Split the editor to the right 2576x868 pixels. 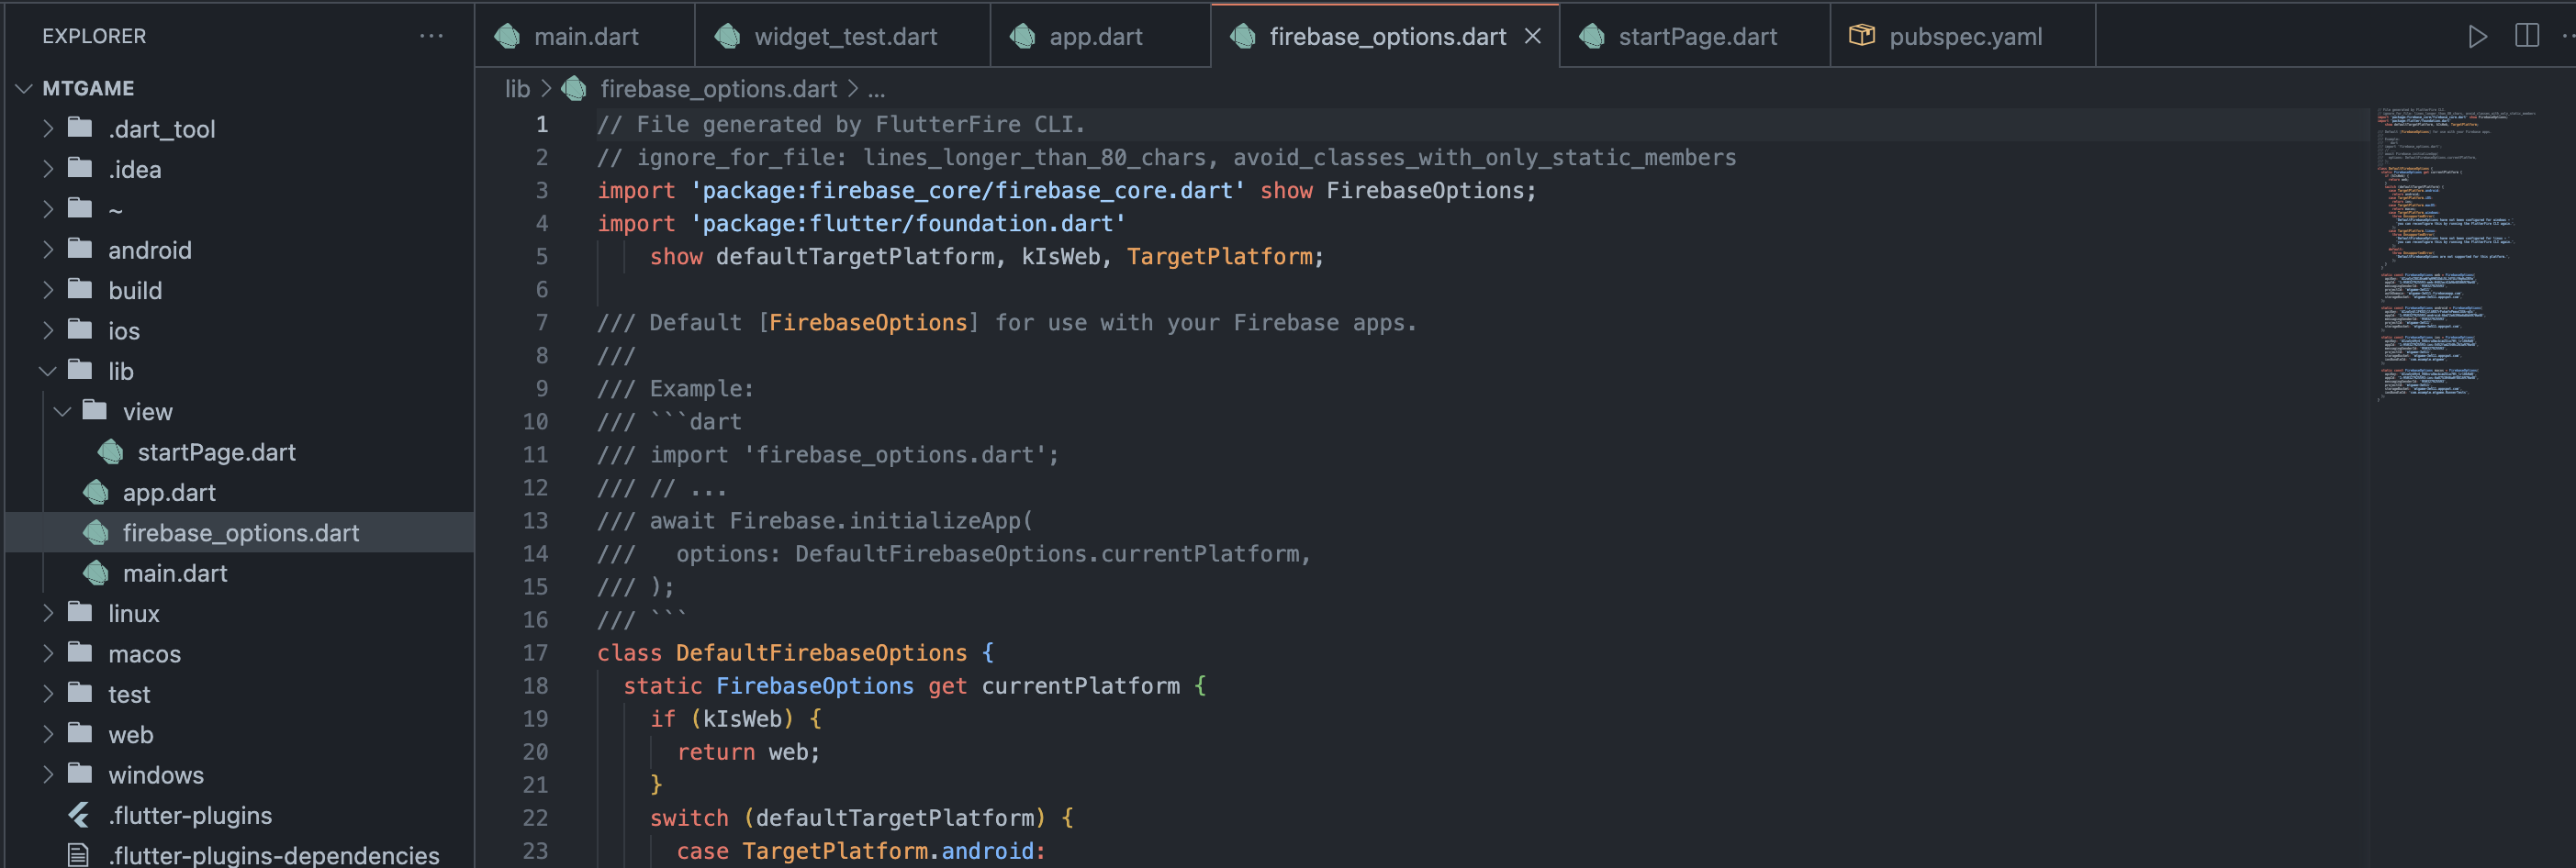[2526, 36]
